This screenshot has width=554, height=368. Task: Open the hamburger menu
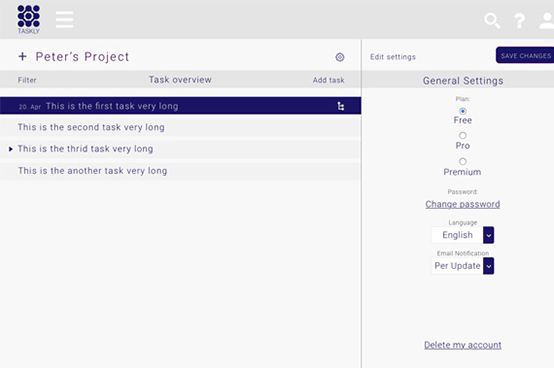point(64,19)
